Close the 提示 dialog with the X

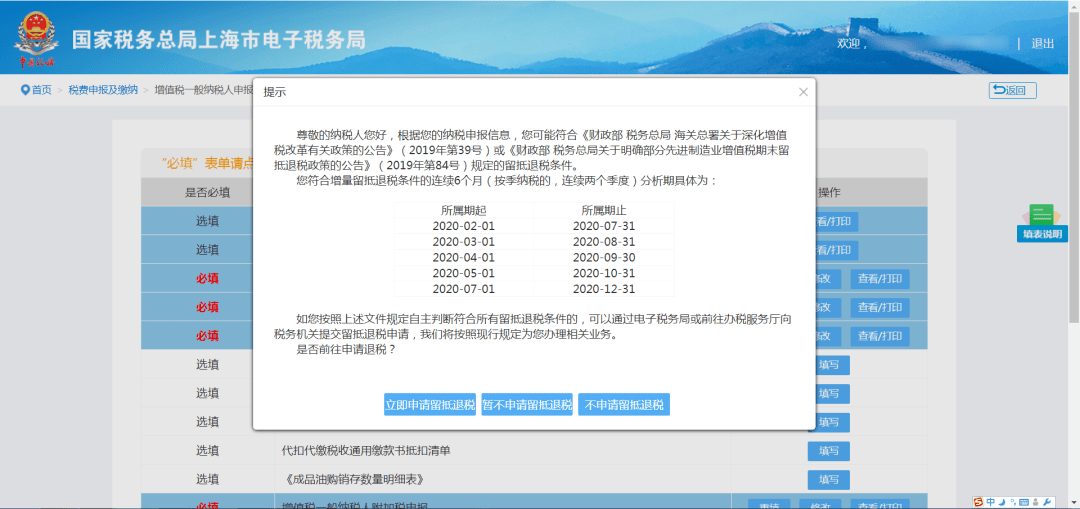pyautogui.click(x=802, y=92)
